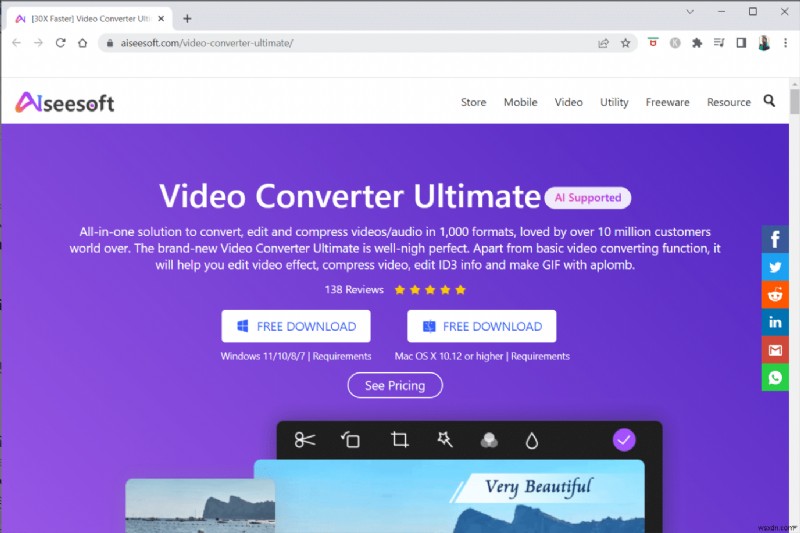Open Mac Requirements link
Image resolution: width=800 pixels, height=533 pixels.
pos(540,356)
